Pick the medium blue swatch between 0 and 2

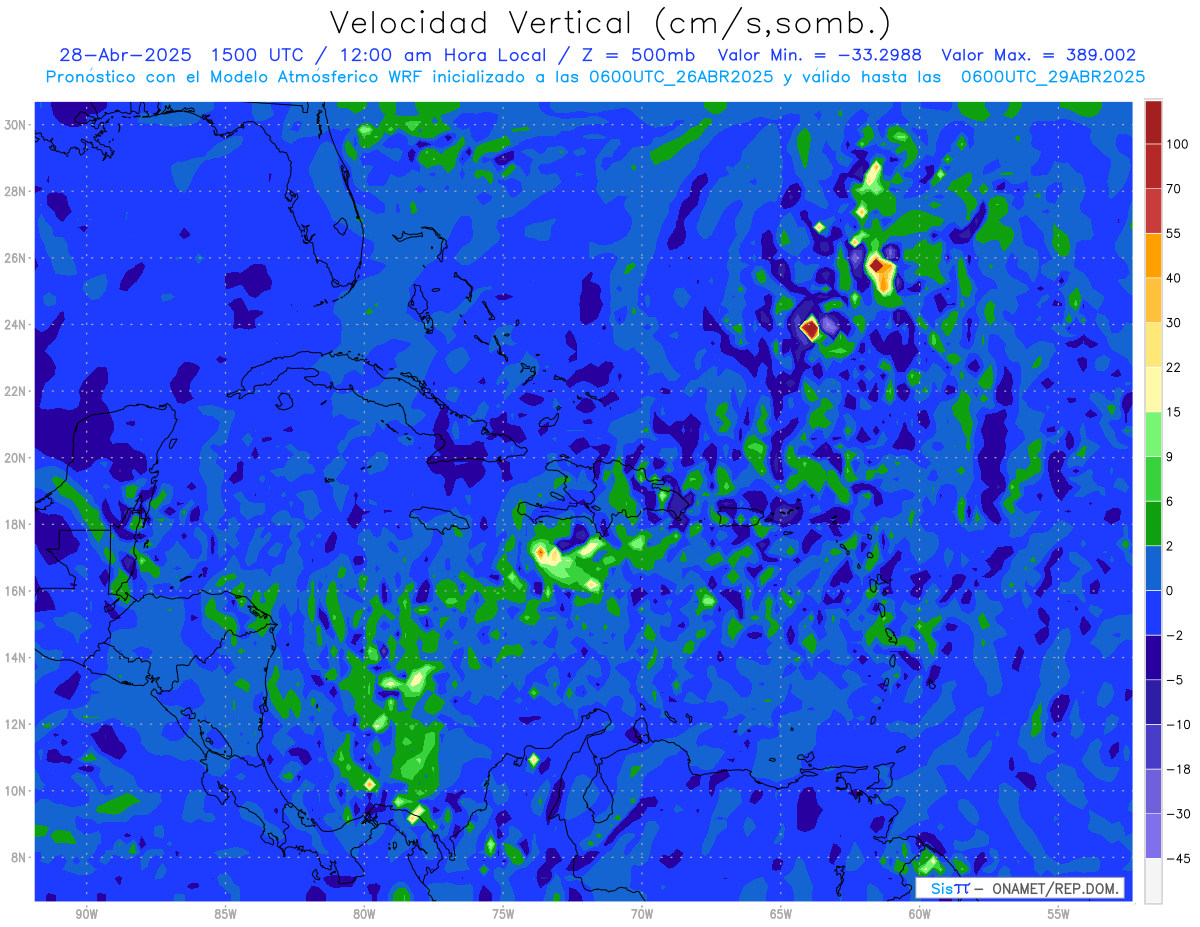coord(1154,566)
